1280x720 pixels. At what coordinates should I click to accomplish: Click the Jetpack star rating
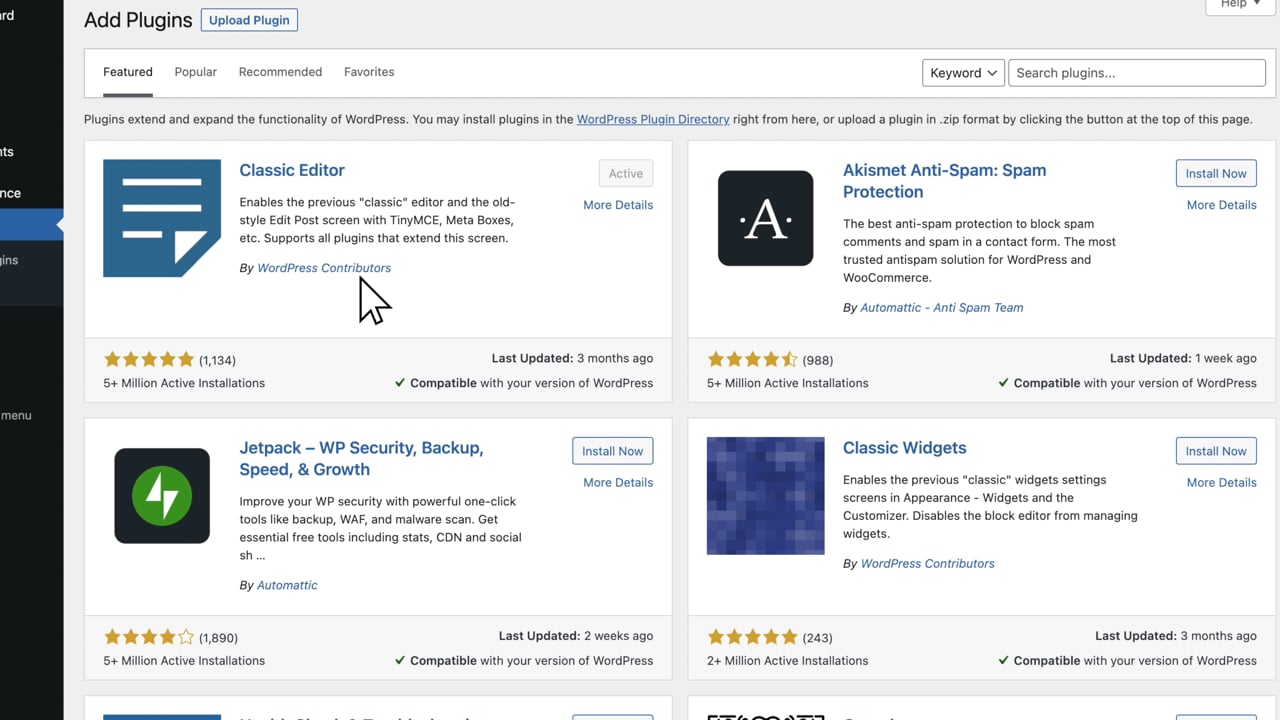[x=149, y=637]
